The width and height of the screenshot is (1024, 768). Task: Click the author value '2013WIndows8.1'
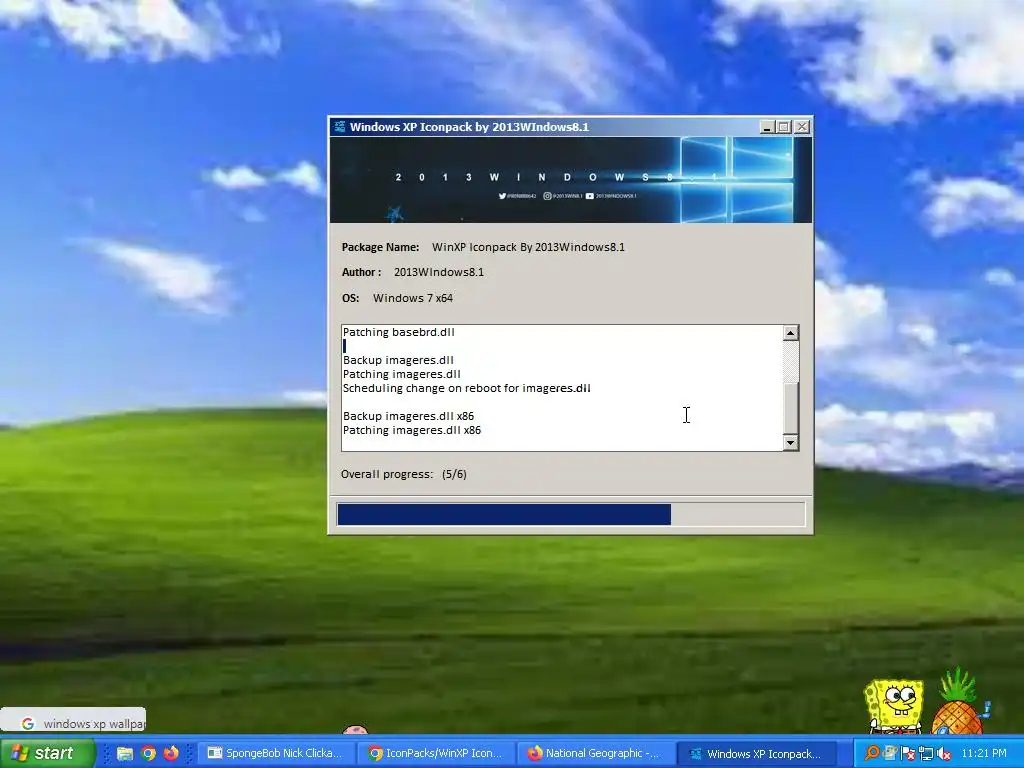point(439,272)
